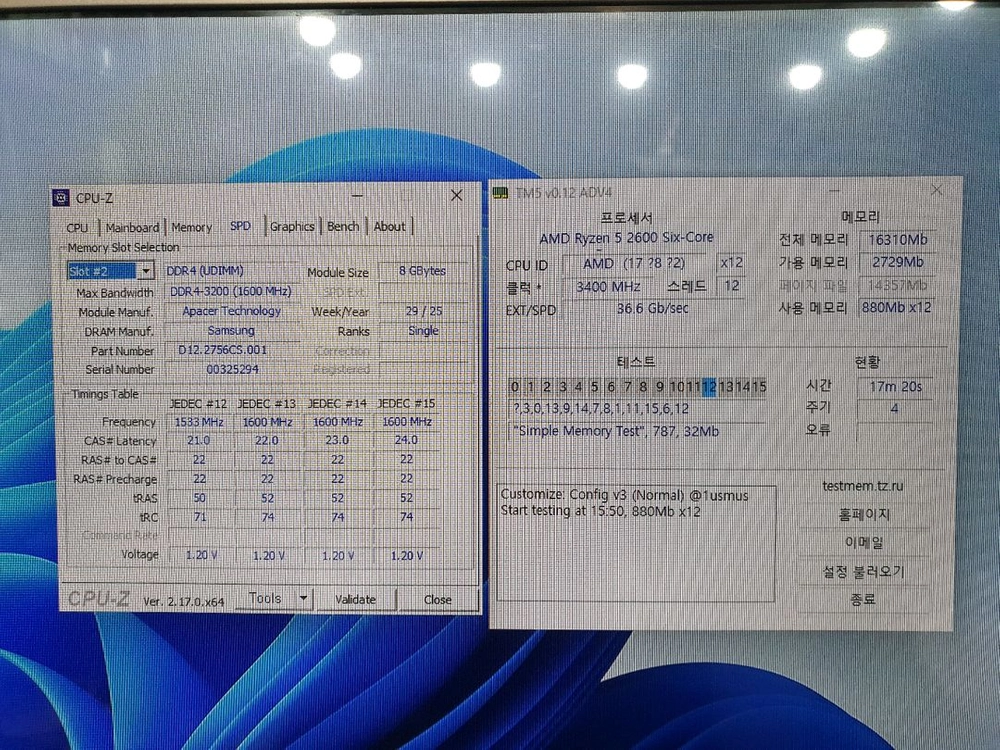Click the 3400 MHz clock field
The image size is (1000, 750).
tap(608, 287)
